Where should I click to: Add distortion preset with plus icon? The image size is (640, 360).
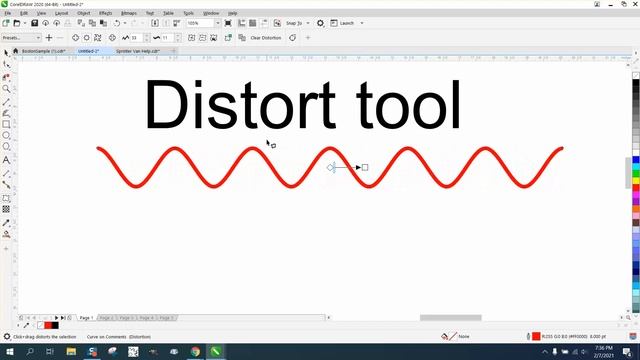49,38
